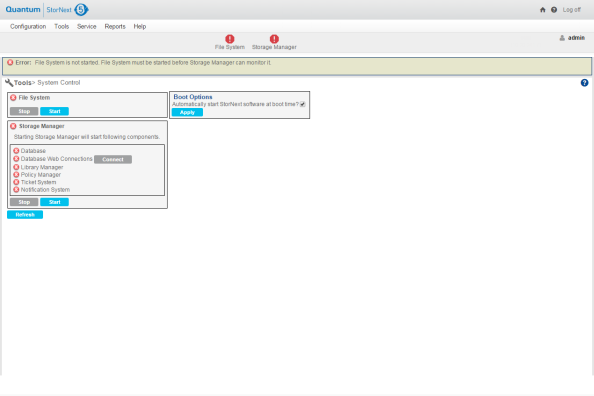This screenshot has width=594, height=396.
Task: Open the page help question mark icon
Action: point(585,83)
